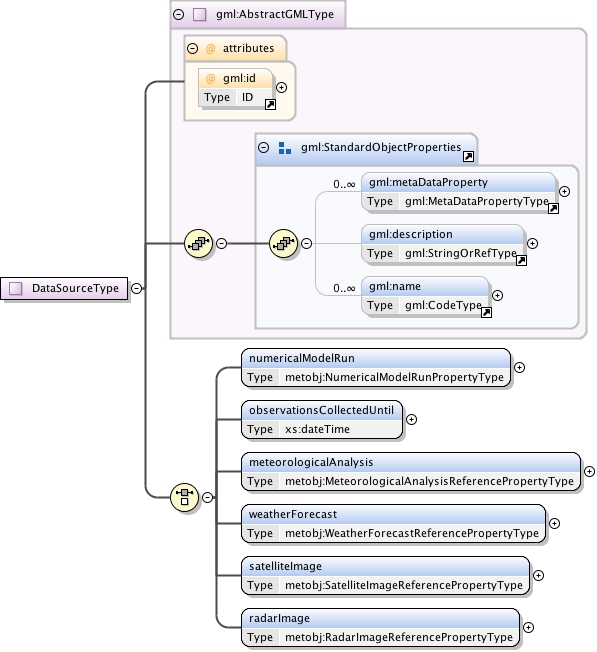
Task: Follow gml:CodeType reference arrow
Action: coord(486,312)
